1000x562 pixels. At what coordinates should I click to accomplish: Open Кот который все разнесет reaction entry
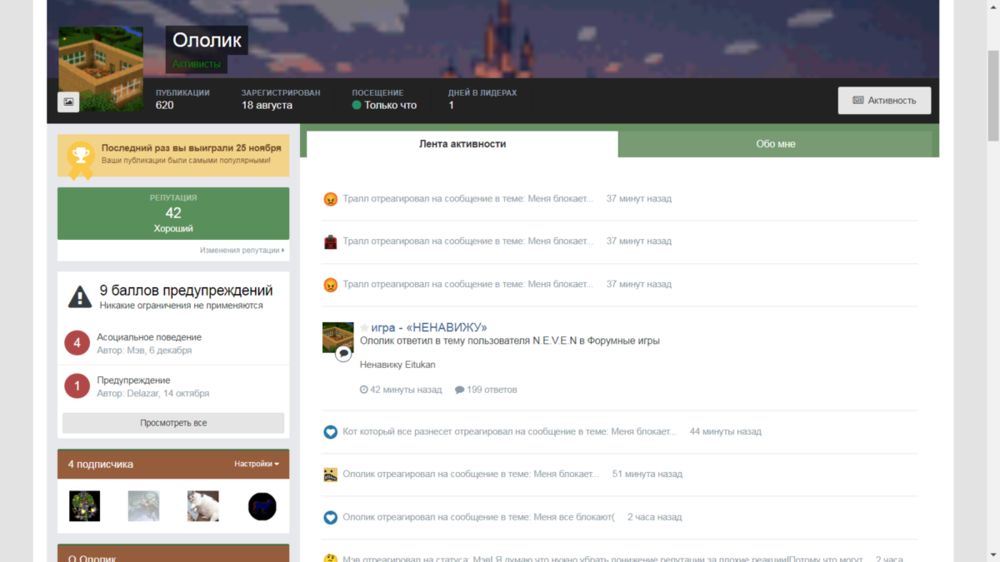click(509, 432)
